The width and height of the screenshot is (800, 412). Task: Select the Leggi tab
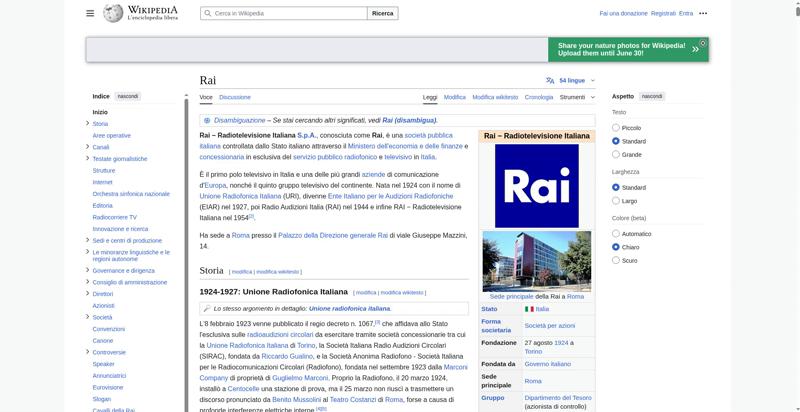point(430,97)
